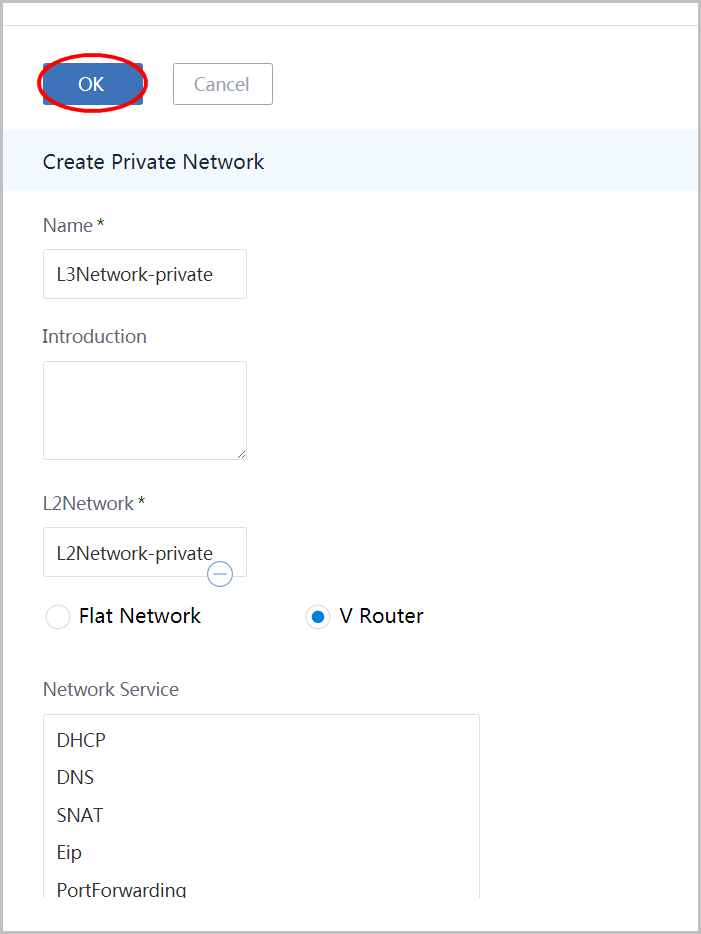The height and width of the screenshot is (934, 701).
Task: Select DNS in Network Service list
Action: pos(75,777)
